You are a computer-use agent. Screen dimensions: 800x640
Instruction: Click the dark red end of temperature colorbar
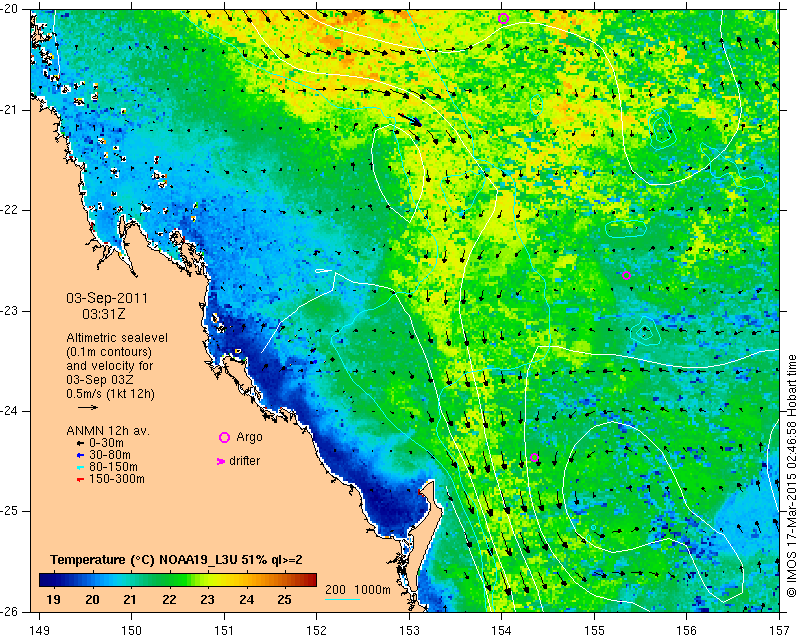311,580
